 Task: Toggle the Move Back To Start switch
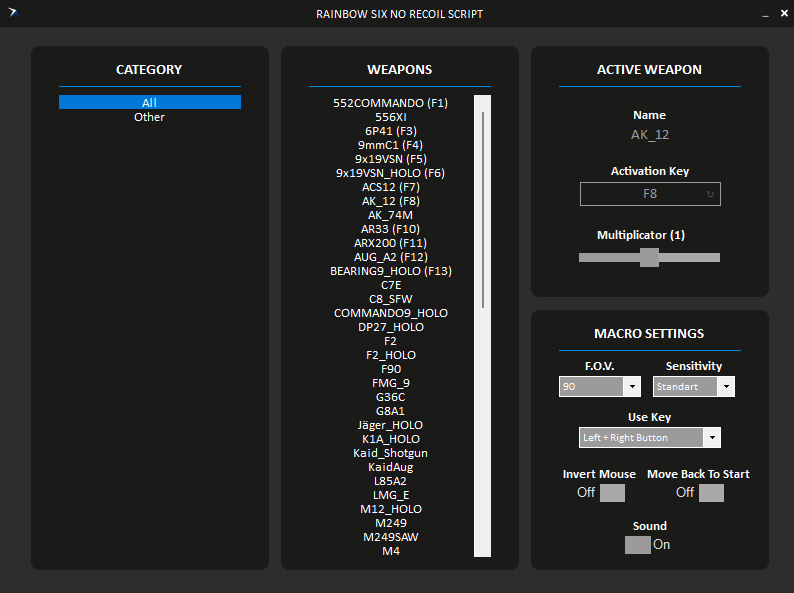click(711, 492)
